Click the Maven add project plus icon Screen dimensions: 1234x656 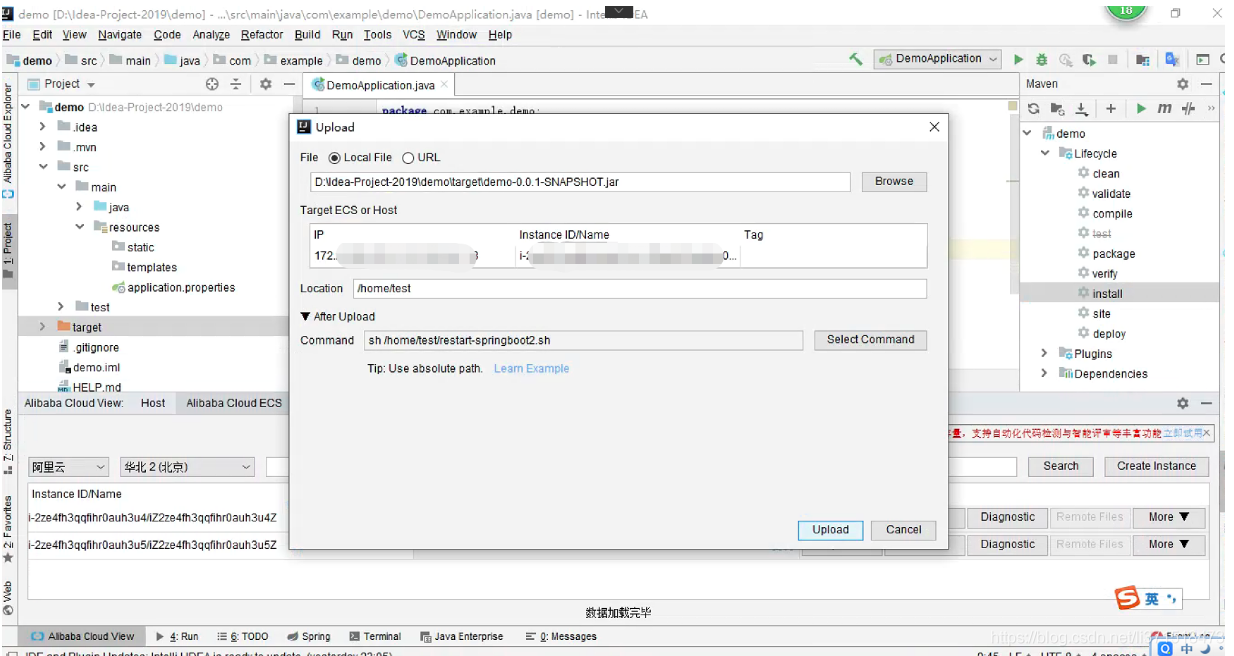[x=1110, y=108]
